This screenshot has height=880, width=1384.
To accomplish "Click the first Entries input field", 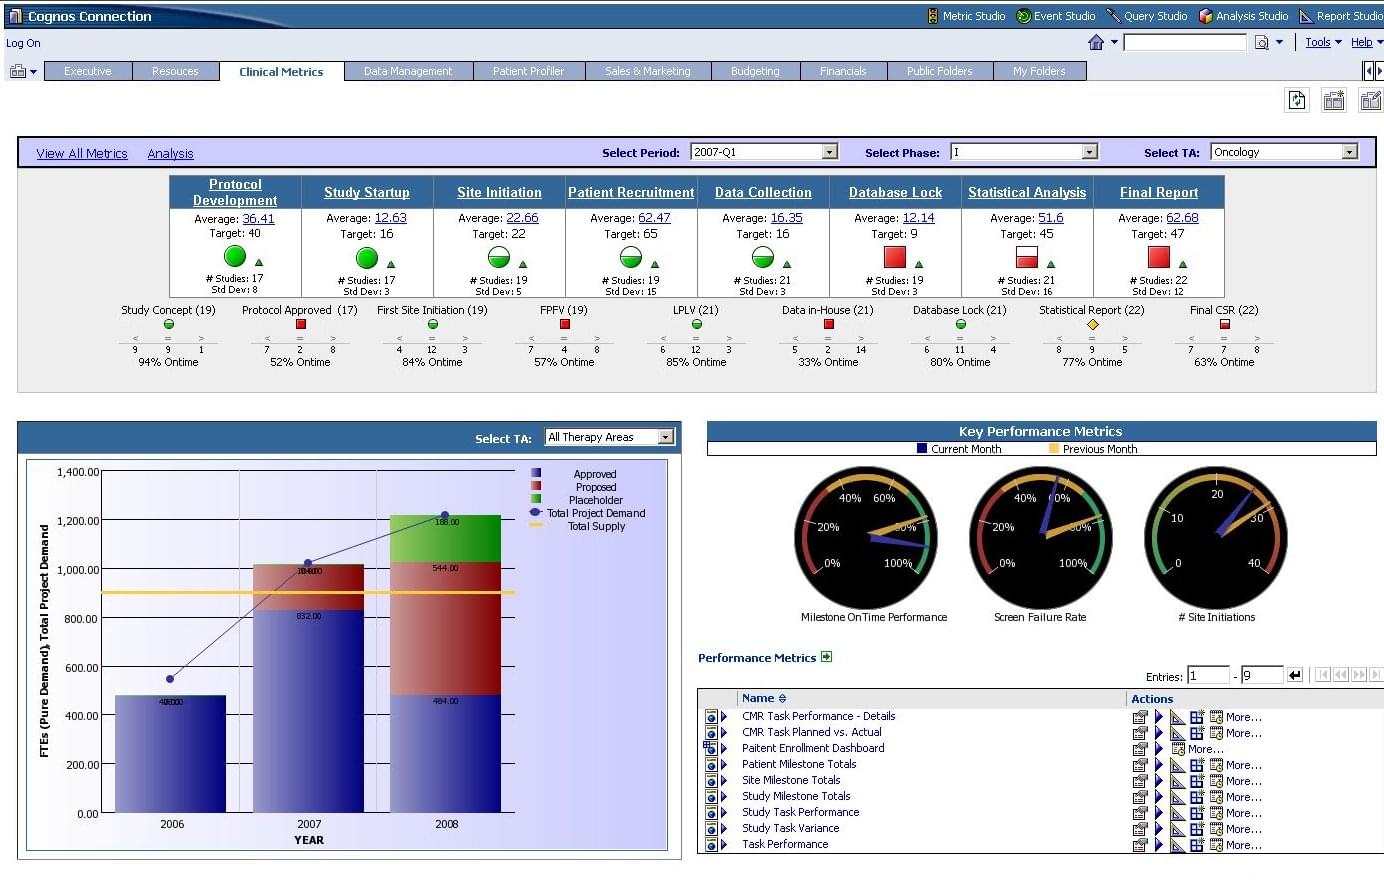I will [x=1208, y=676].
